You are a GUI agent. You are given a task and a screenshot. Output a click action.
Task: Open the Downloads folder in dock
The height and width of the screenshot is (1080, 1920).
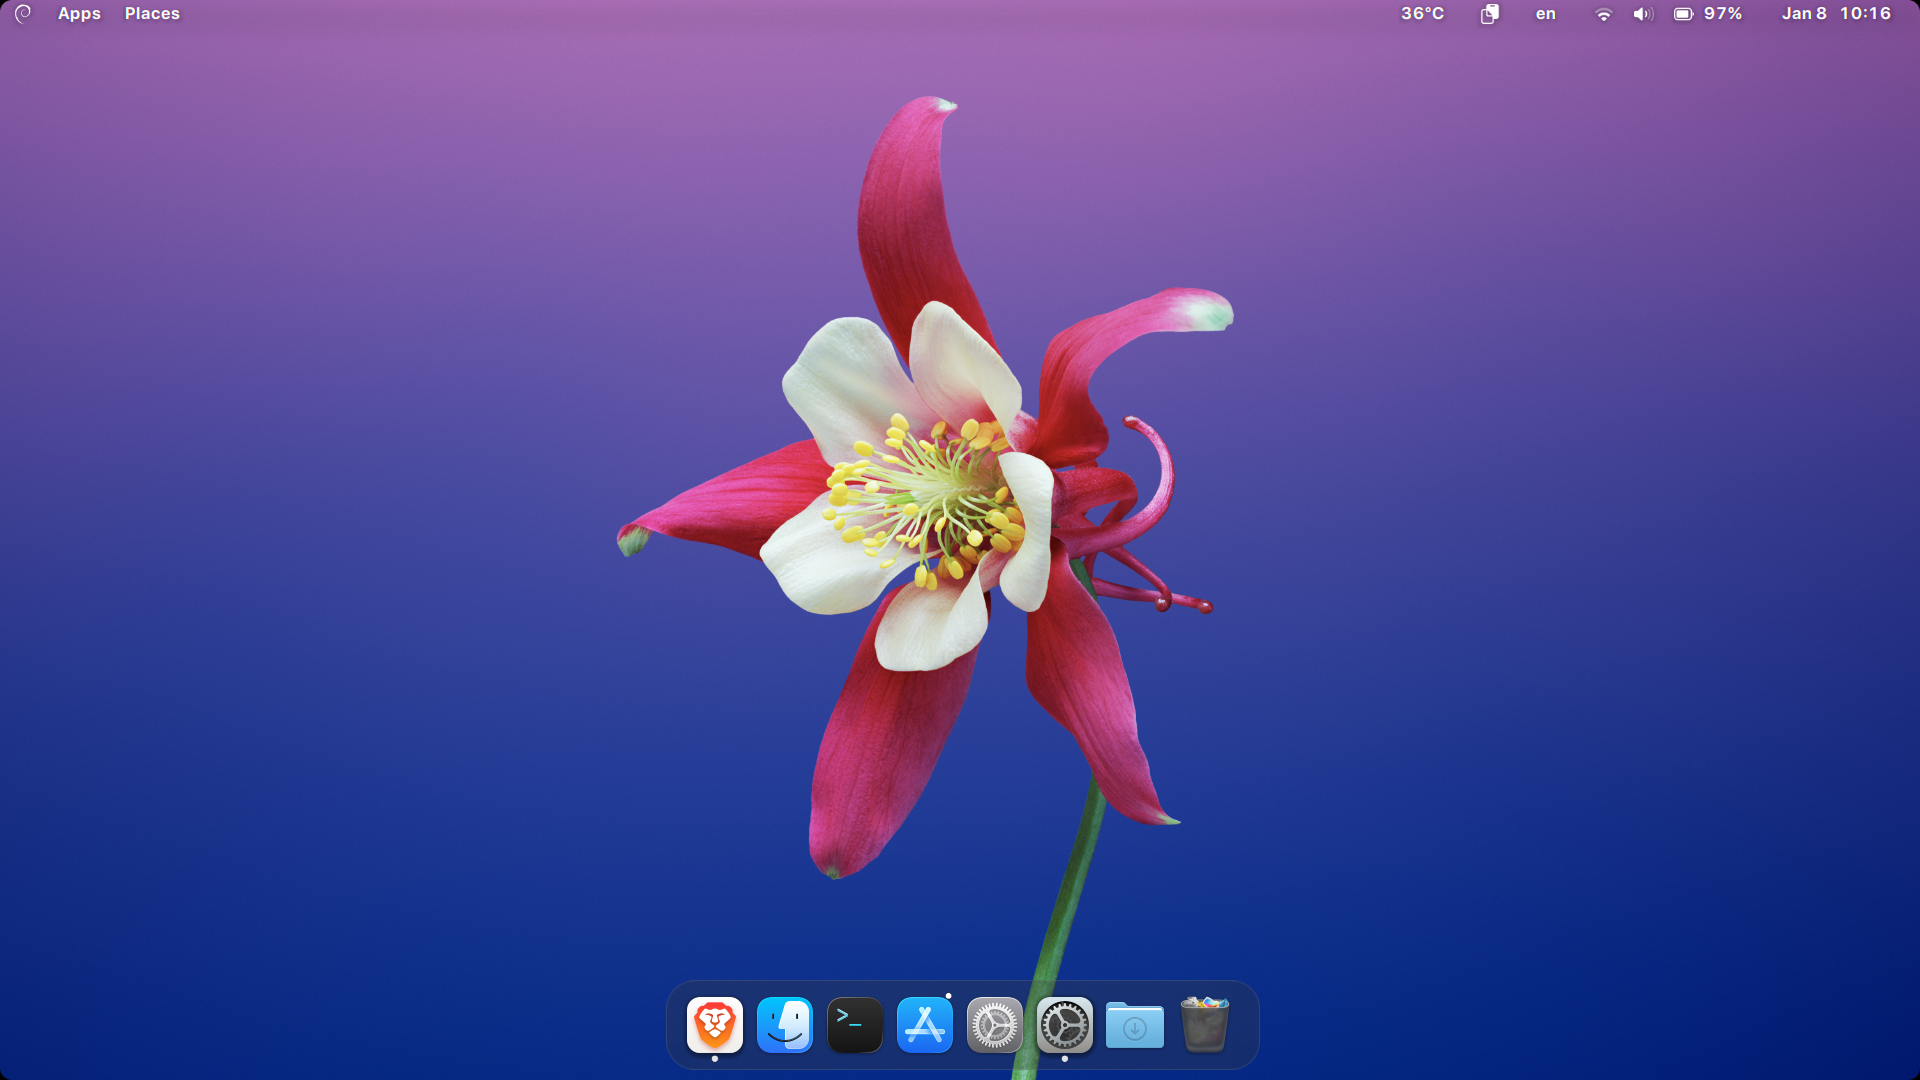(x=1134, y=1026)
